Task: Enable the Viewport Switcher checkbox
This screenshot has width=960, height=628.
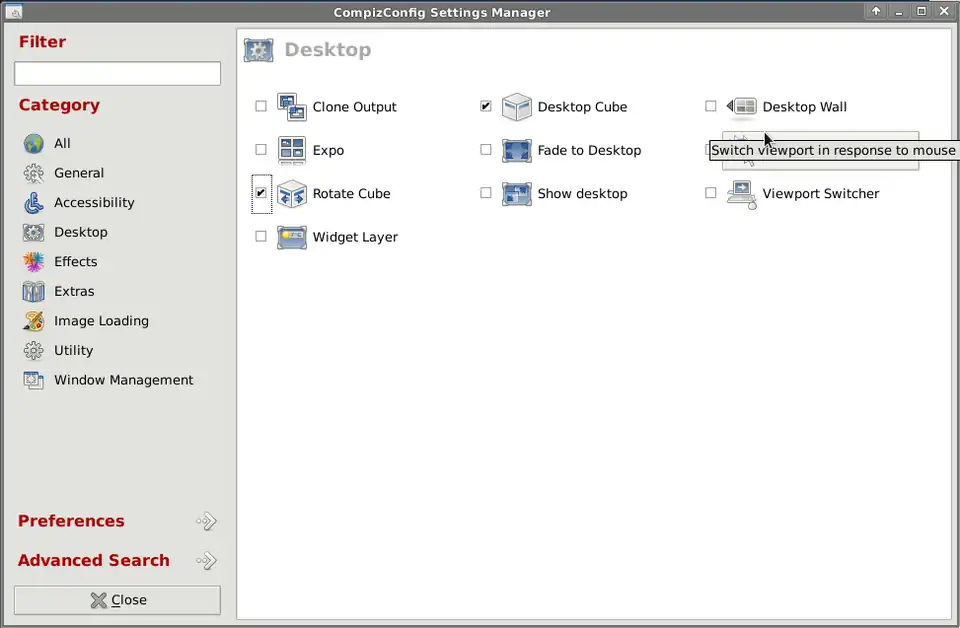Action: click(711, 193)
